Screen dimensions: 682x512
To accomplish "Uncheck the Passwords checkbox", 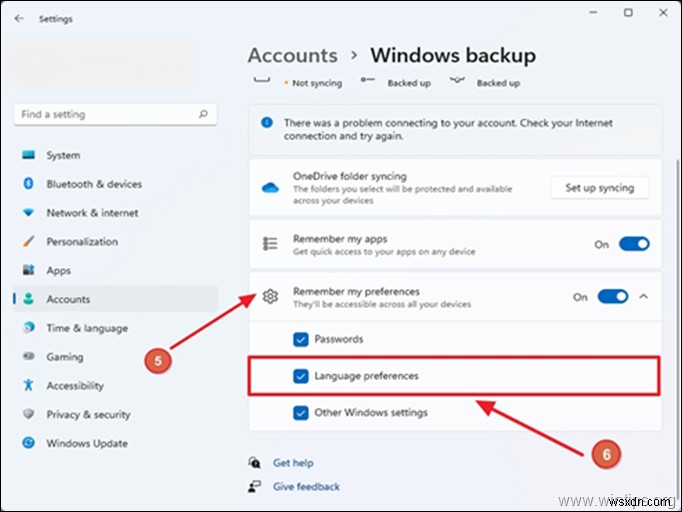I will (x=301, y=339).
